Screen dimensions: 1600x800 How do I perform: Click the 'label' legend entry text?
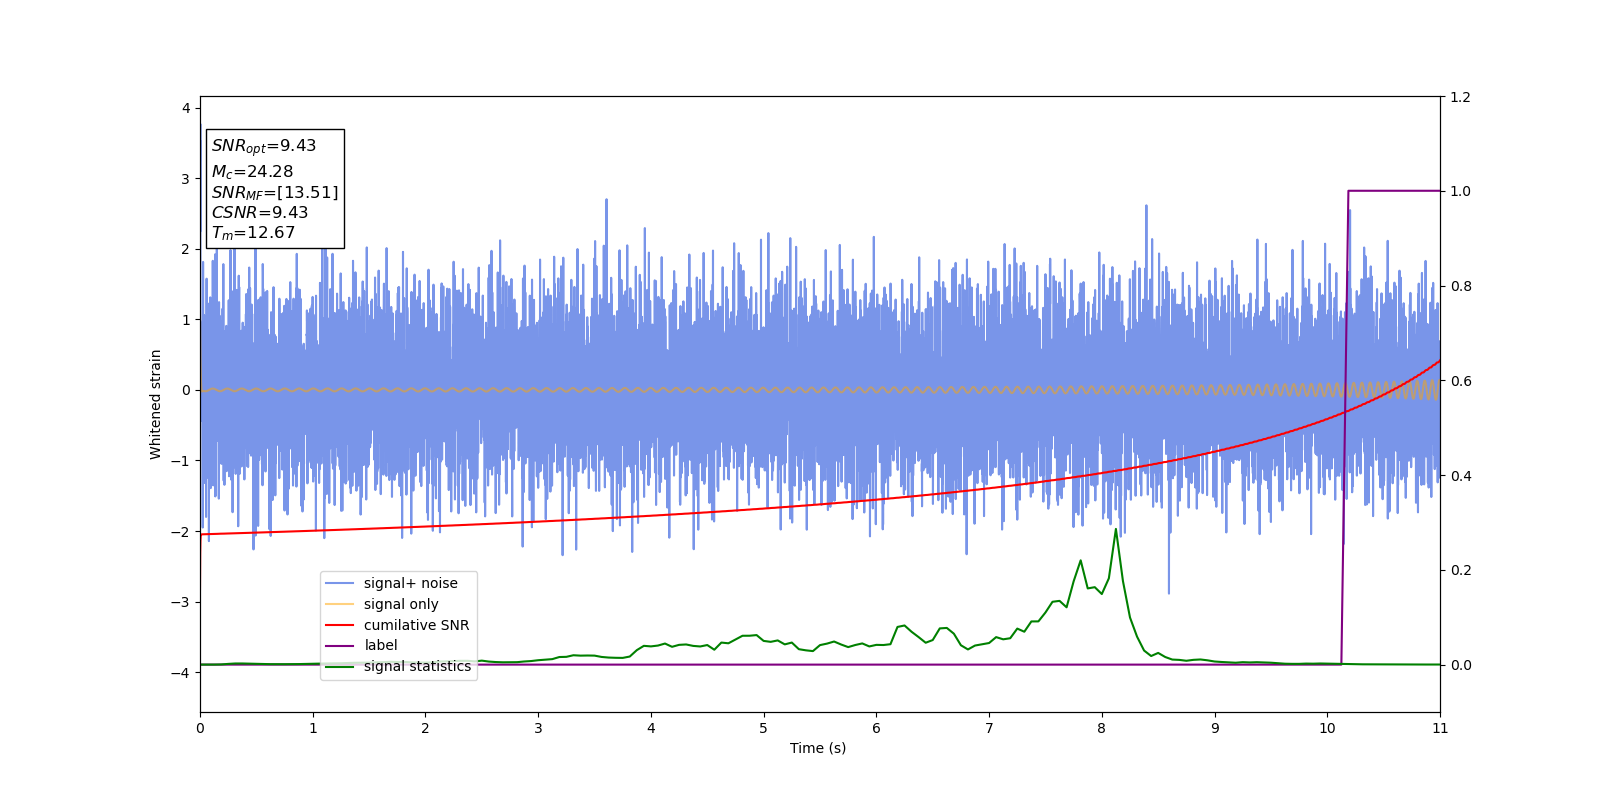[x=380, y=645]
